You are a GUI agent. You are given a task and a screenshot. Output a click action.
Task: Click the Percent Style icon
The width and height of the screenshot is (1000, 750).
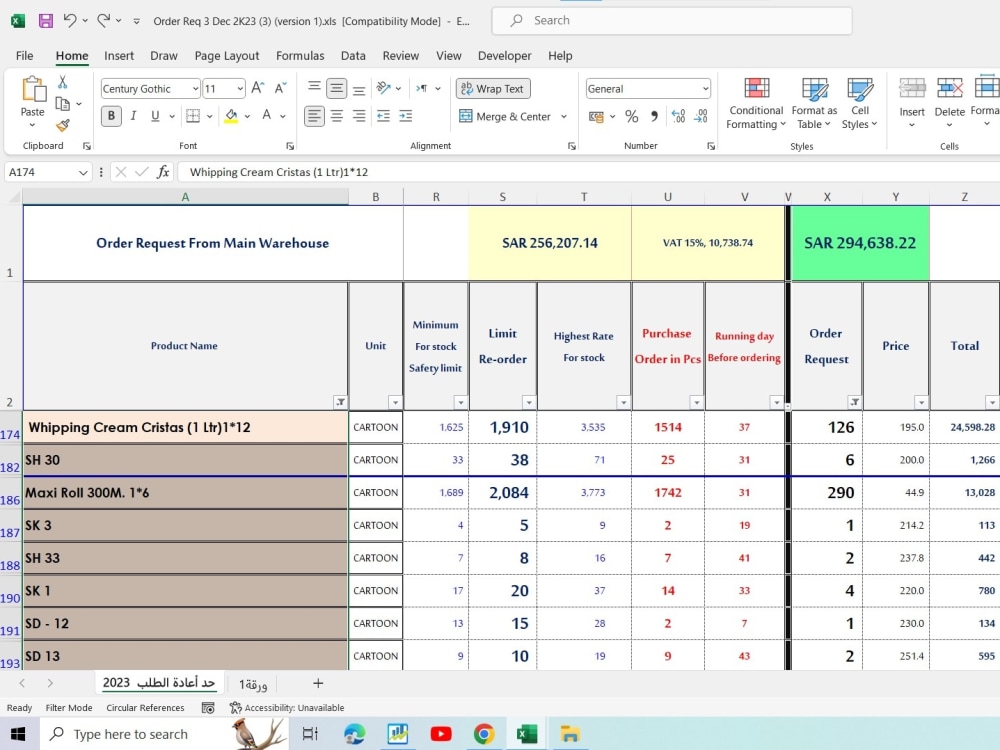tap(631, 116)
